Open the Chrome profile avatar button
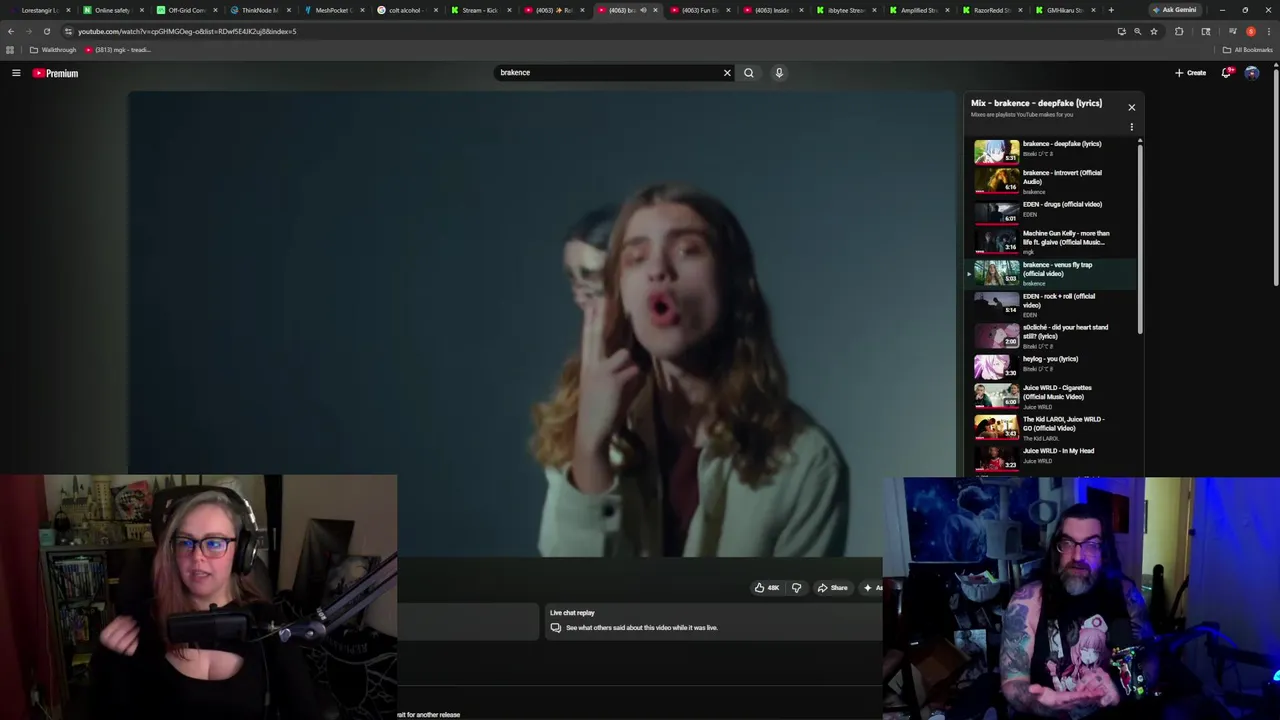This screenshot has height=720, width=1280. [x=1250, y=31]
